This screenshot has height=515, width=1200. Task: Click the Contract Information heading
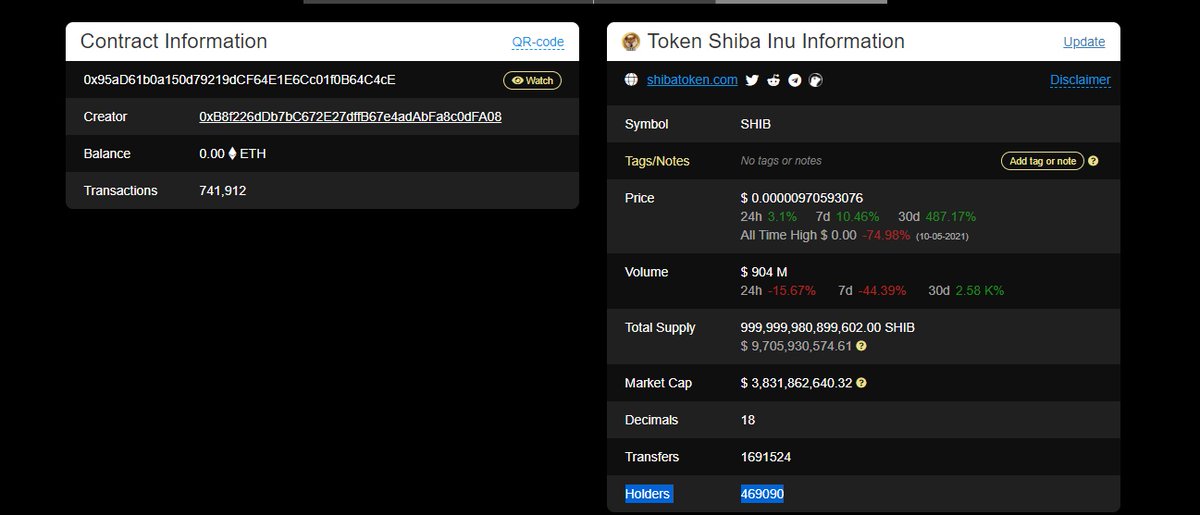[x=174, y=41]
